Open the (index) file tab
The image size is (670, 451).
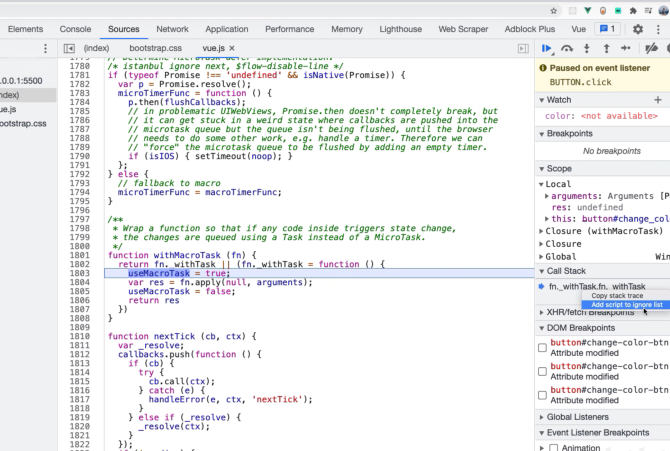click(x=96, y=48)
